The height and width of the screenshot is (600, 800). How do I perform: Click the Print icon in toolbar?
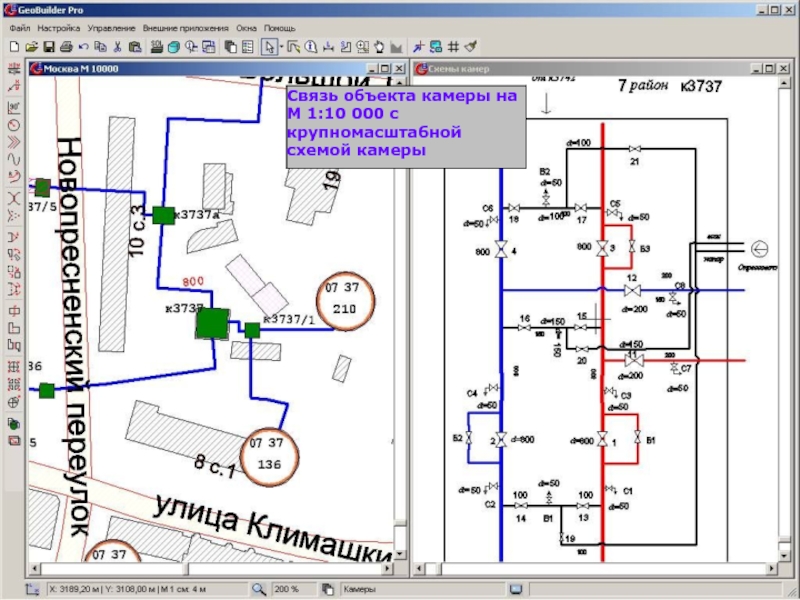65,47
